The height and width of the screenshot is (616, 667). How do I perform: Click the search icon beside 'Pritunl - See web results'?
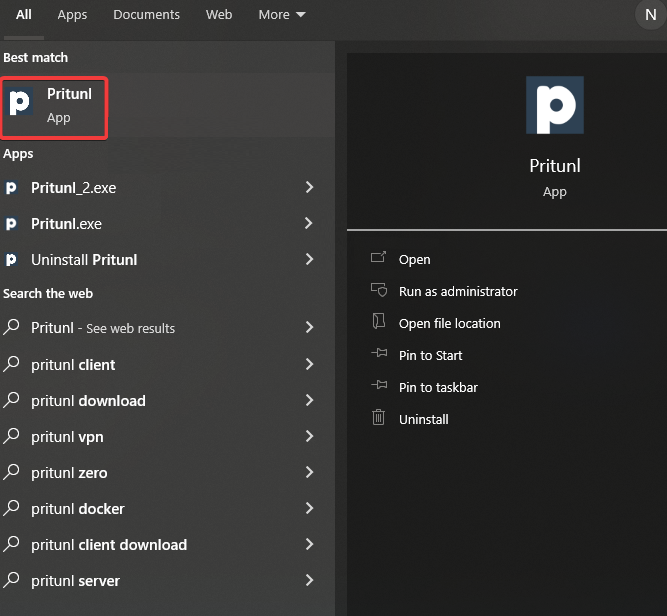click(x=11, y=327)
